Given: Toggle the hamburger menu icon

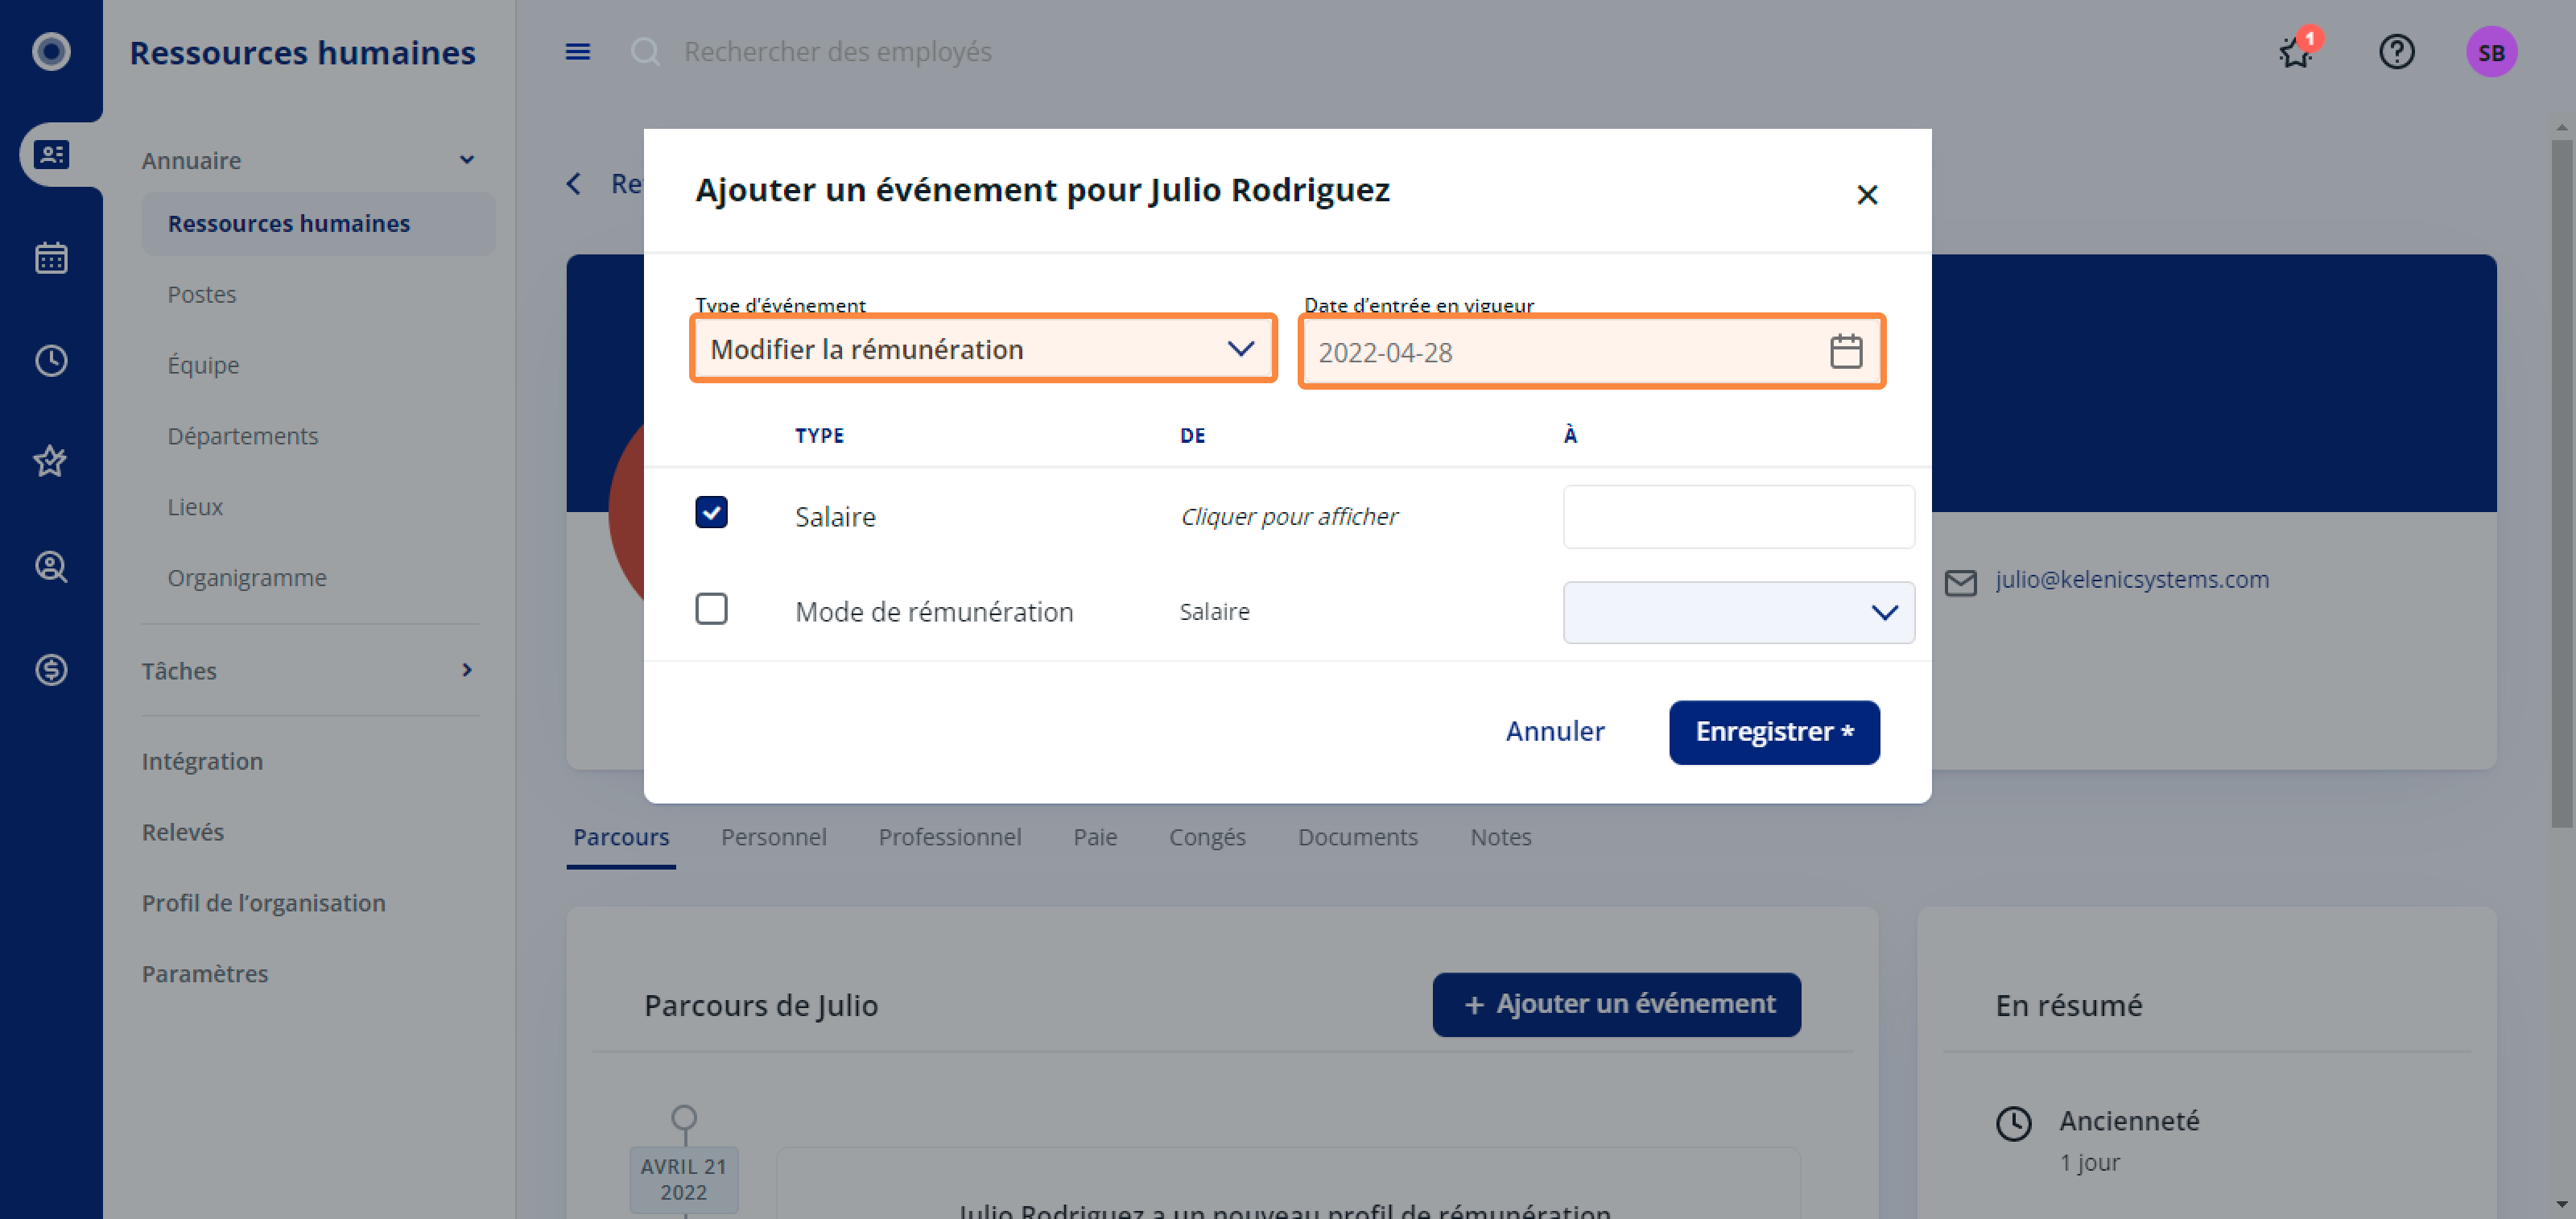Looking at the screenshot, I should pos(578,52).
